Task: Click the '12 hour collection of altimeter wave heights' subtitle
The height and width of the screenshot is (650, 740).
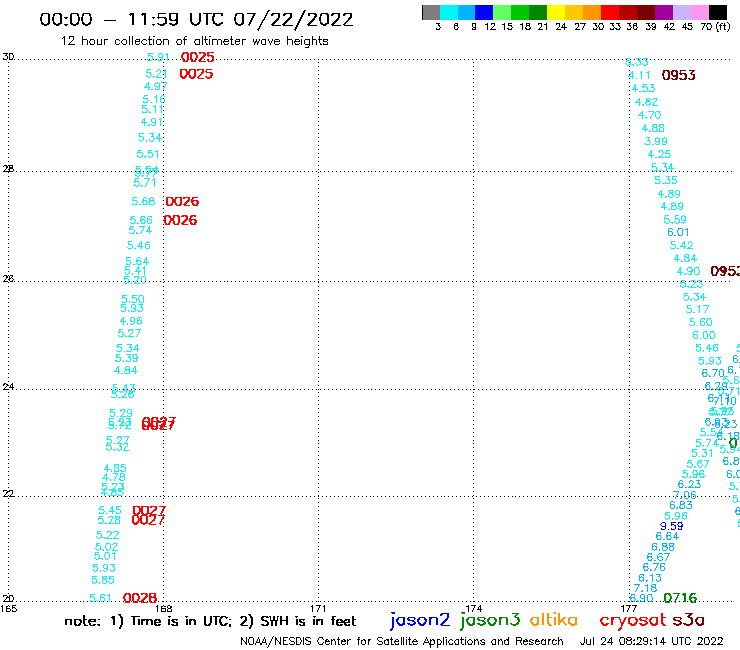Action: (x=194, y=41)
